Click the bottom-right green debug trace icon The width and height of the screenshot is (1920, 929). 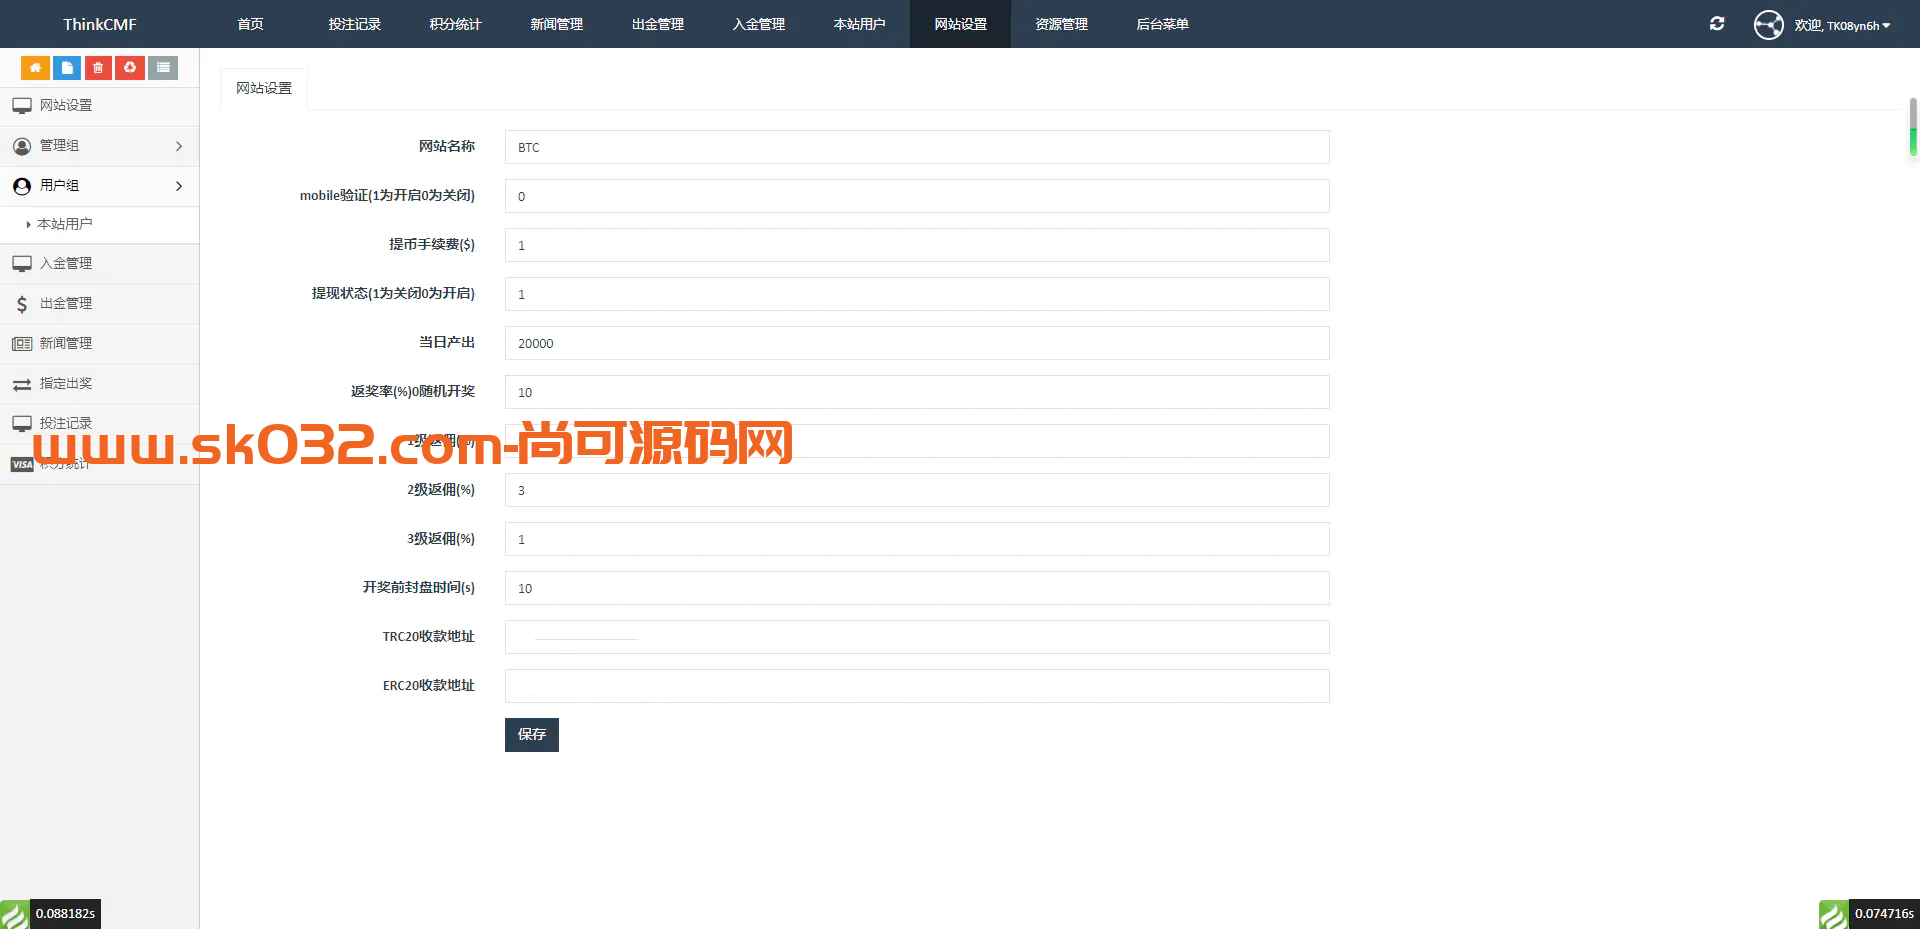coord(1834,914)
